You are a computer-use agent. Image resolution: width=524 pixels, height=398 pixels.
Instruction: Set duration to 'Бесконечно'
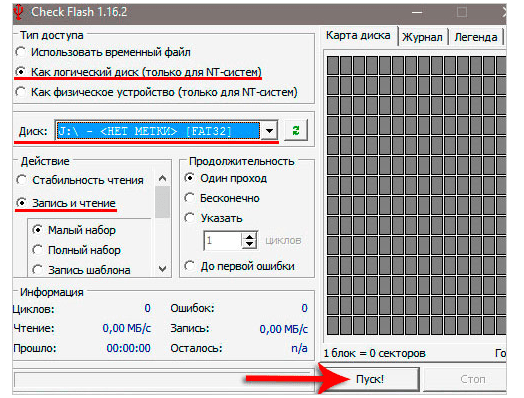[222, 198]
